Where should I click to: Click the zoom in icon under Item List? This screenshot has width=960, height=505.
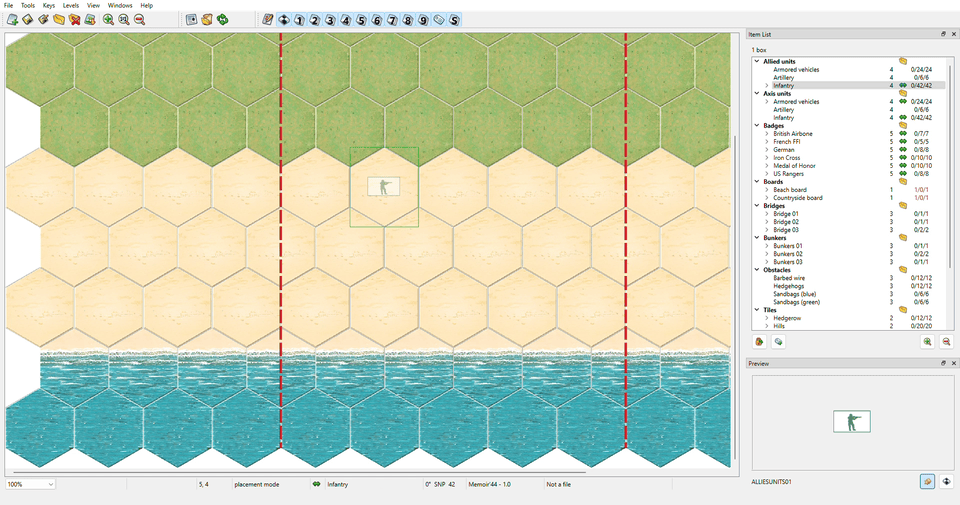tap(928, 342)
